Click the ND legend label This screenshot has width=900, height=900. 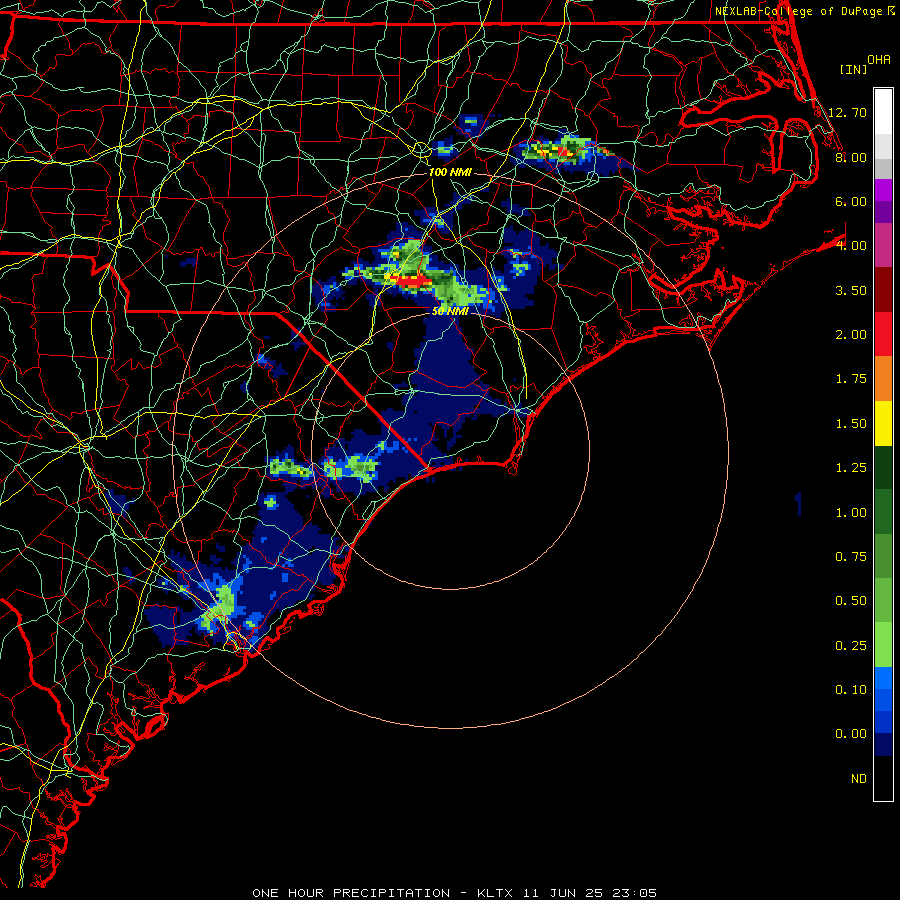click(859, 779)
